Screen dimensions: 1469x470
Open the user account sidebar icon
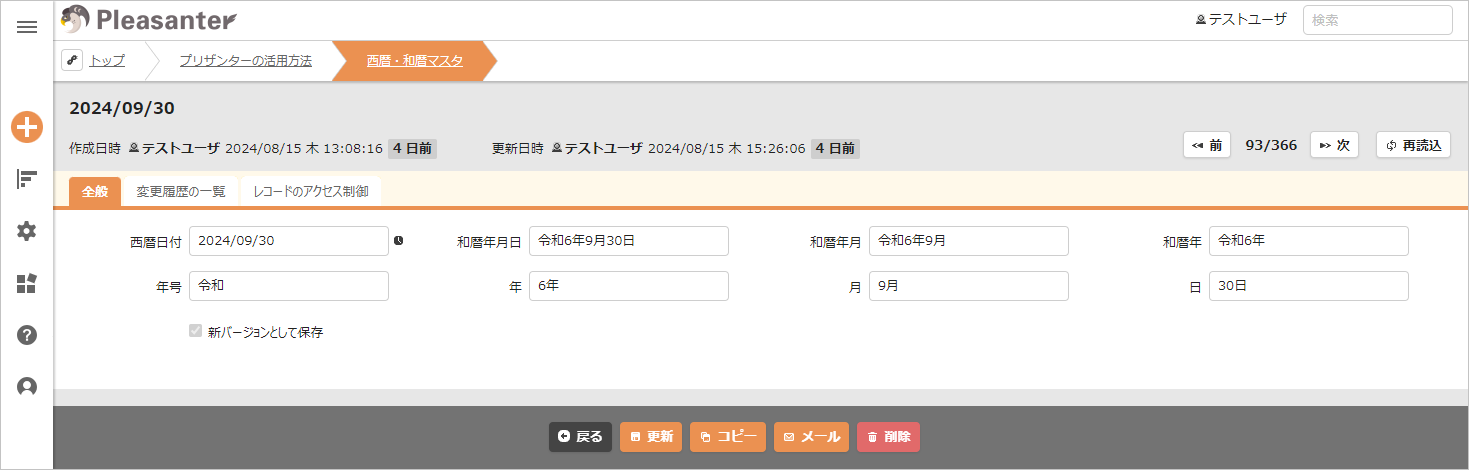tap(27, 387)
